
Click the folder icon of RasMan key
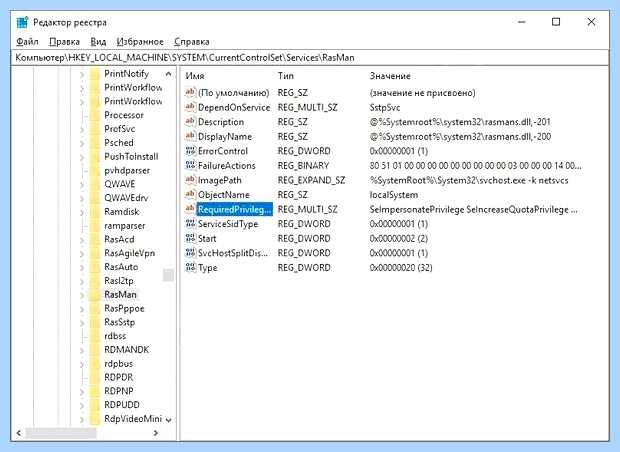[x=94, y=295]
